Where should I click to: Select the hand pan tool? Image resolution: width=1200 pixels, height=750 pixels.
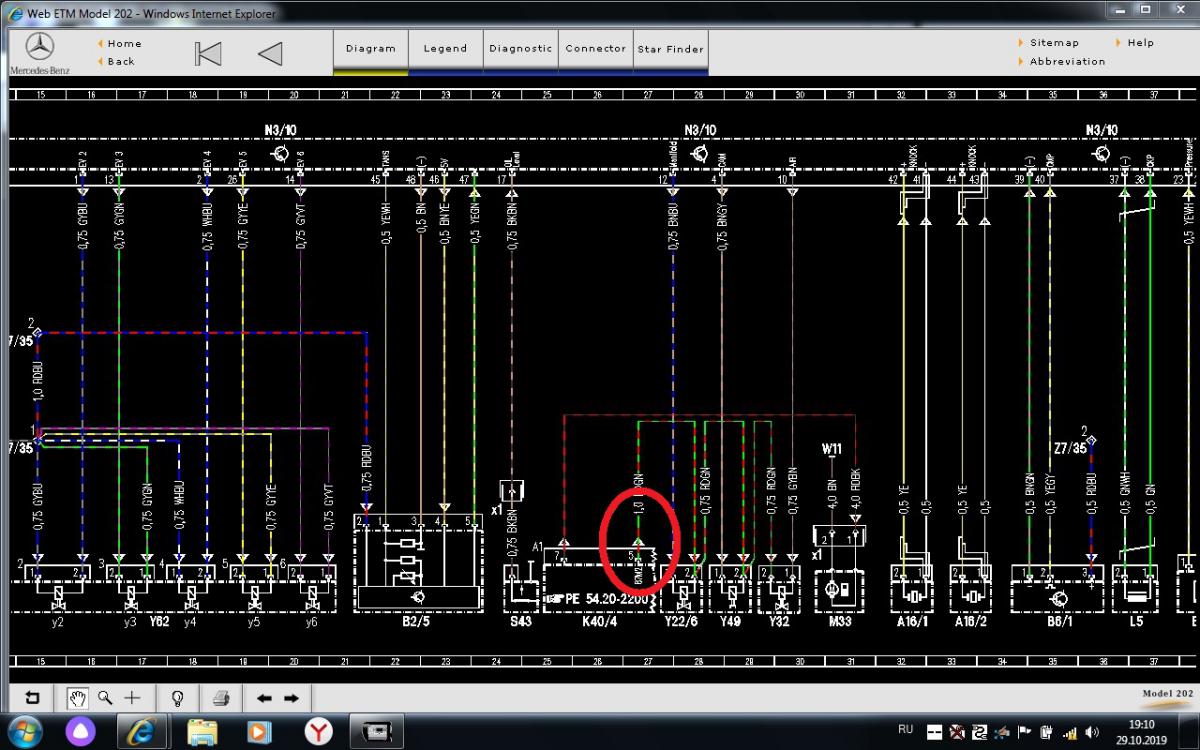click(x=78, y=698)
